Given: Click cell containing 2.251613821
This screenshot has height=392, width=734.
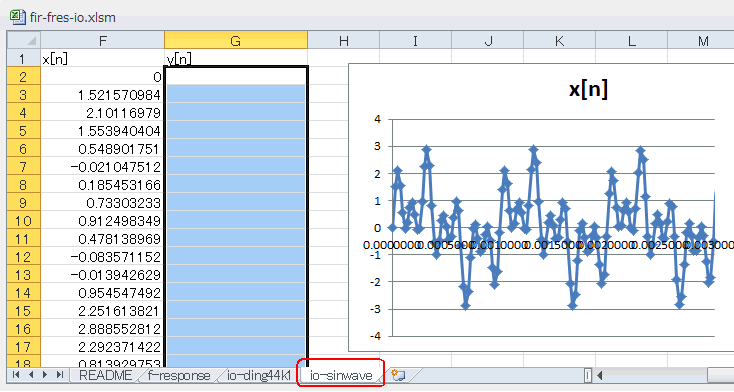Looking at the screenshot, I should (103, 311).
